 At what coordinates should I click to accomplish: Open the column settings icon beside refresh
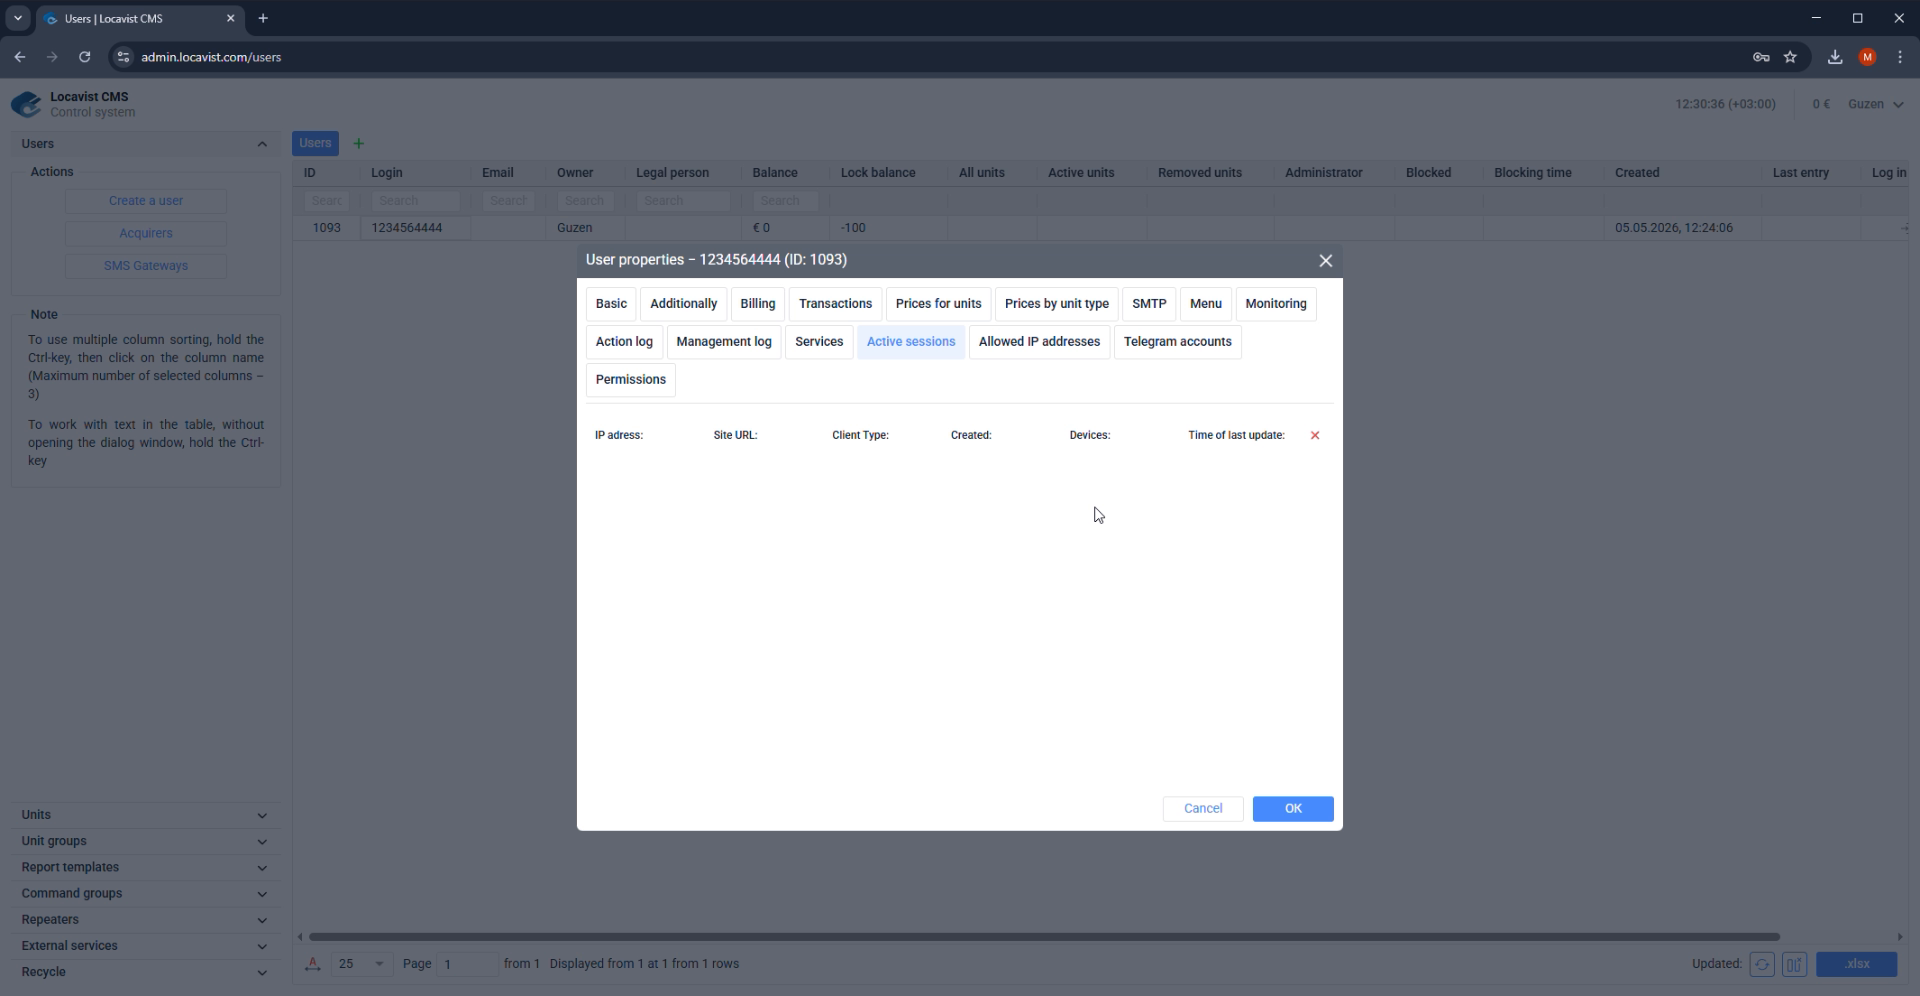1794,964
